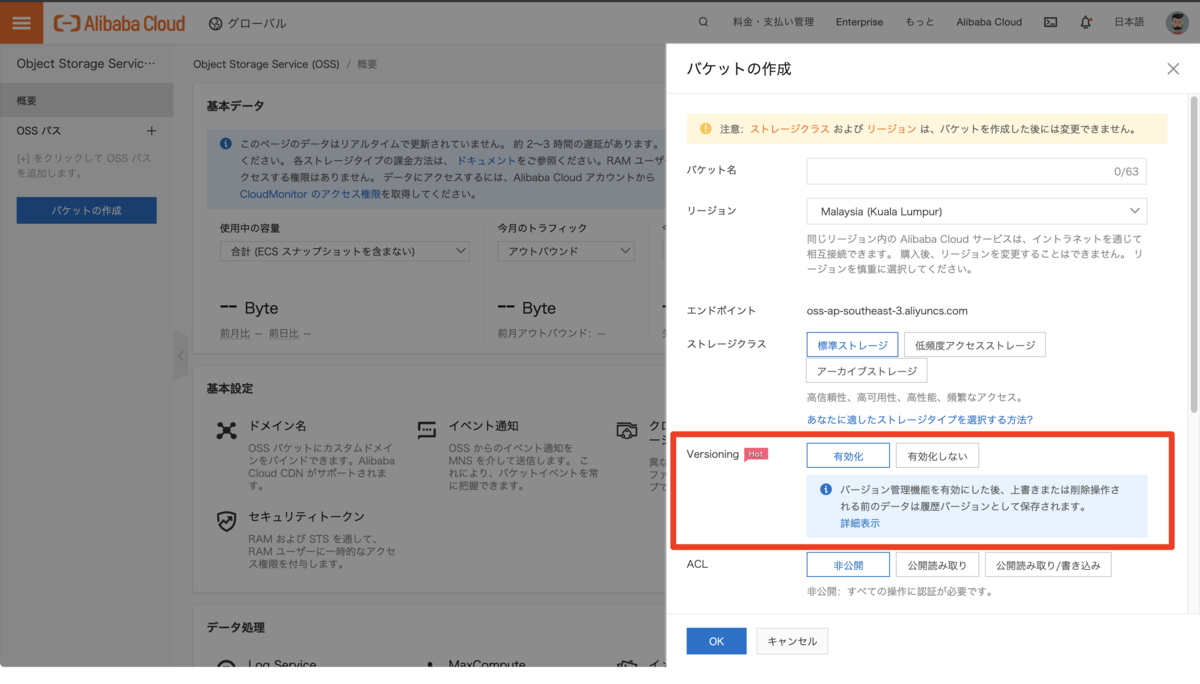Open the 料金・支払い管理 menu
Image resolution: width=1200 pixels, height=684 pixels.
pos(773,22)
